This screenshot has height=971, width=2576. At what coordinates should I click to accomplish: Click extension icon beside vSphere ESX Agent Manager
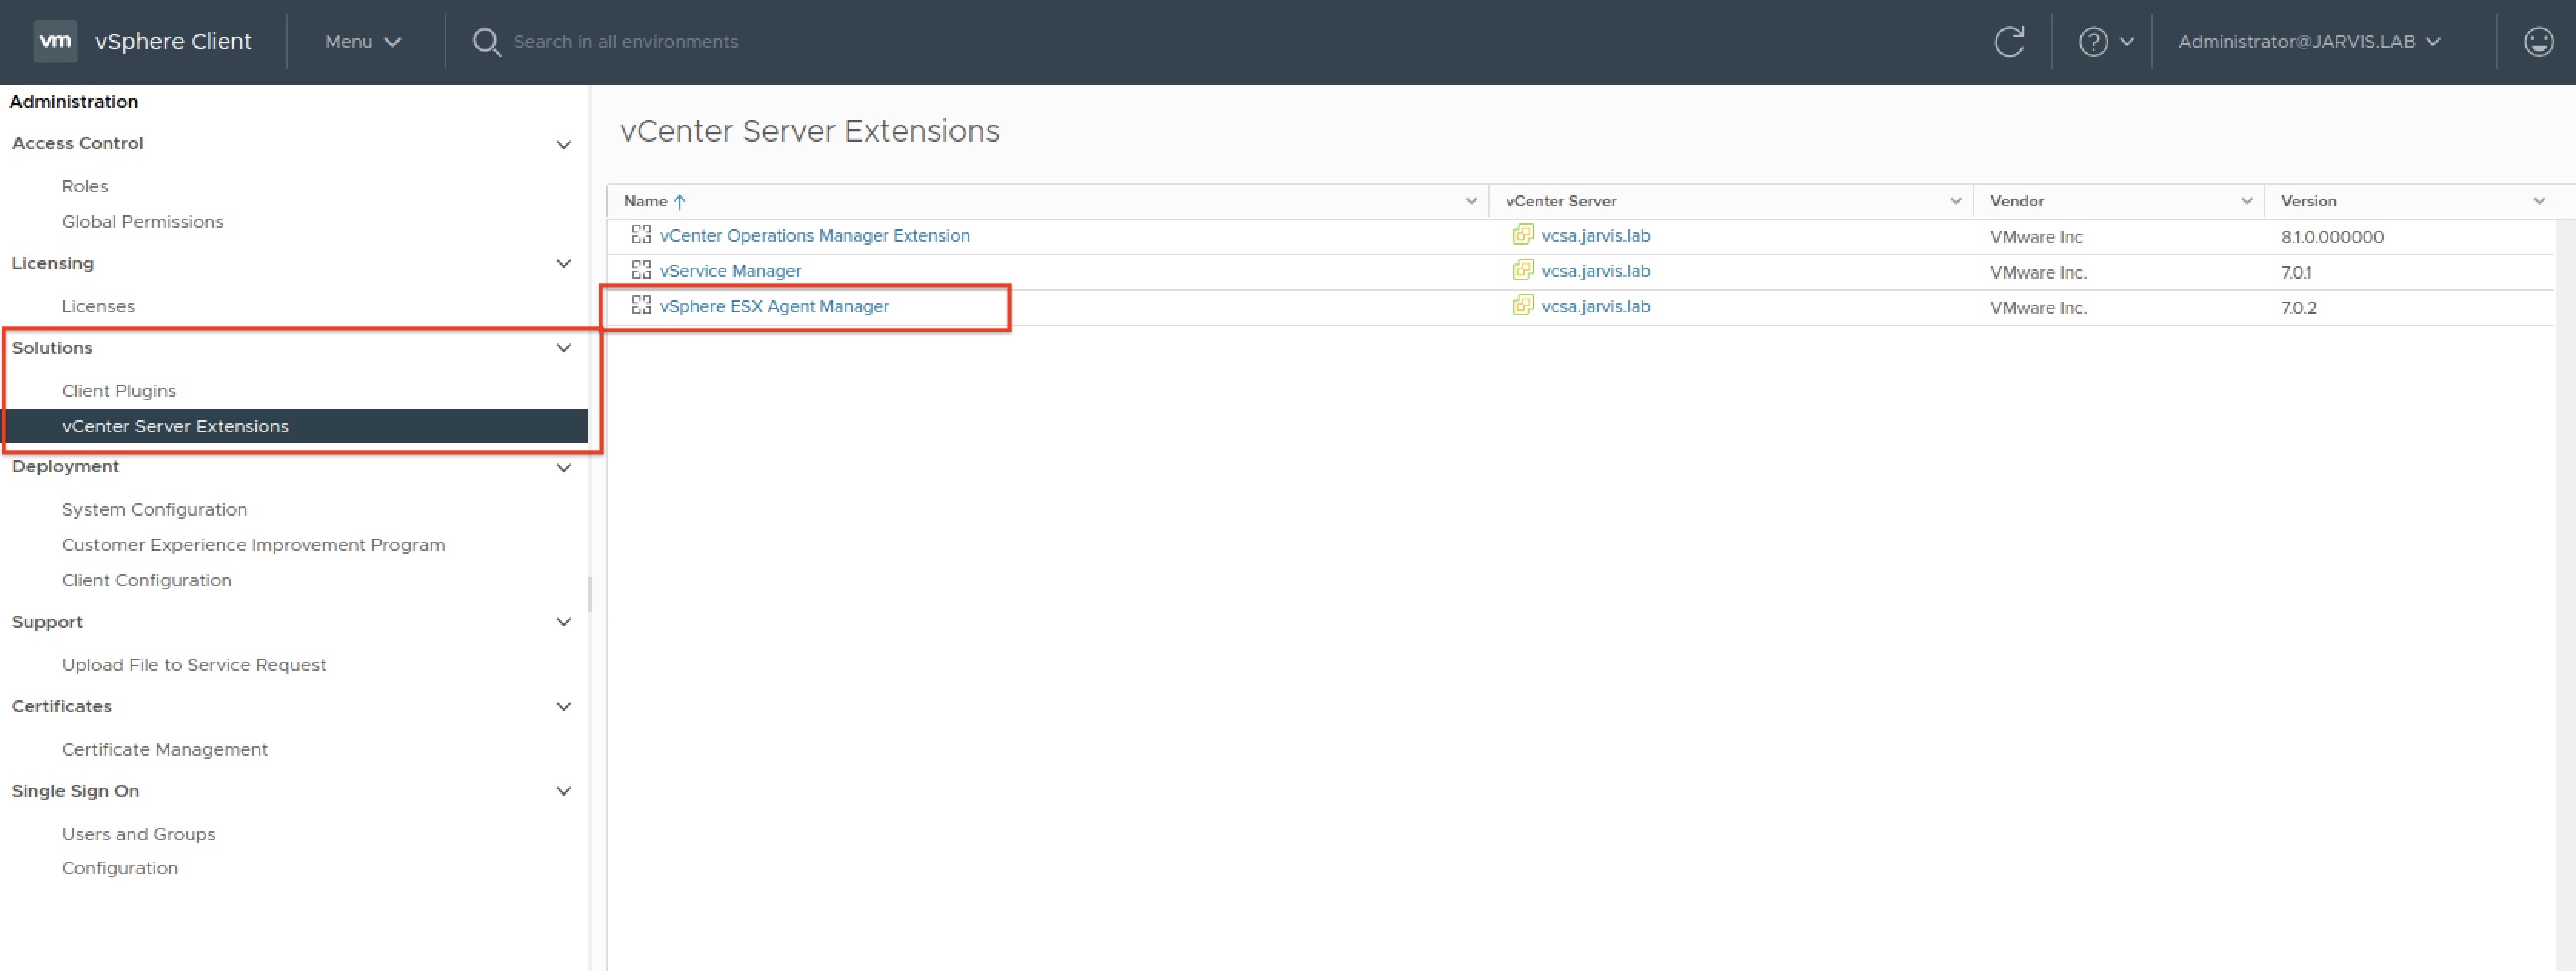point(641,305)
